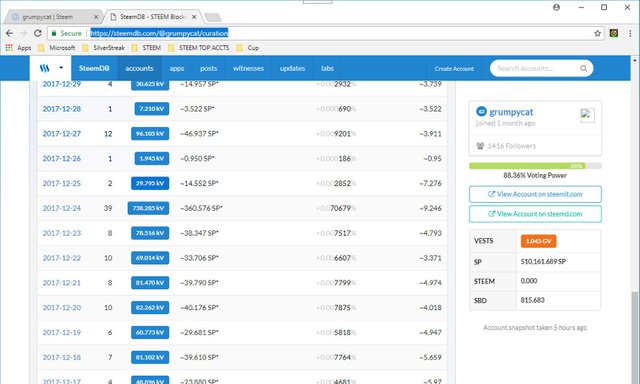This screenshot has width=640, height=384.
Task: Click the 7.210 kV badge
Action: pos(151,109)
